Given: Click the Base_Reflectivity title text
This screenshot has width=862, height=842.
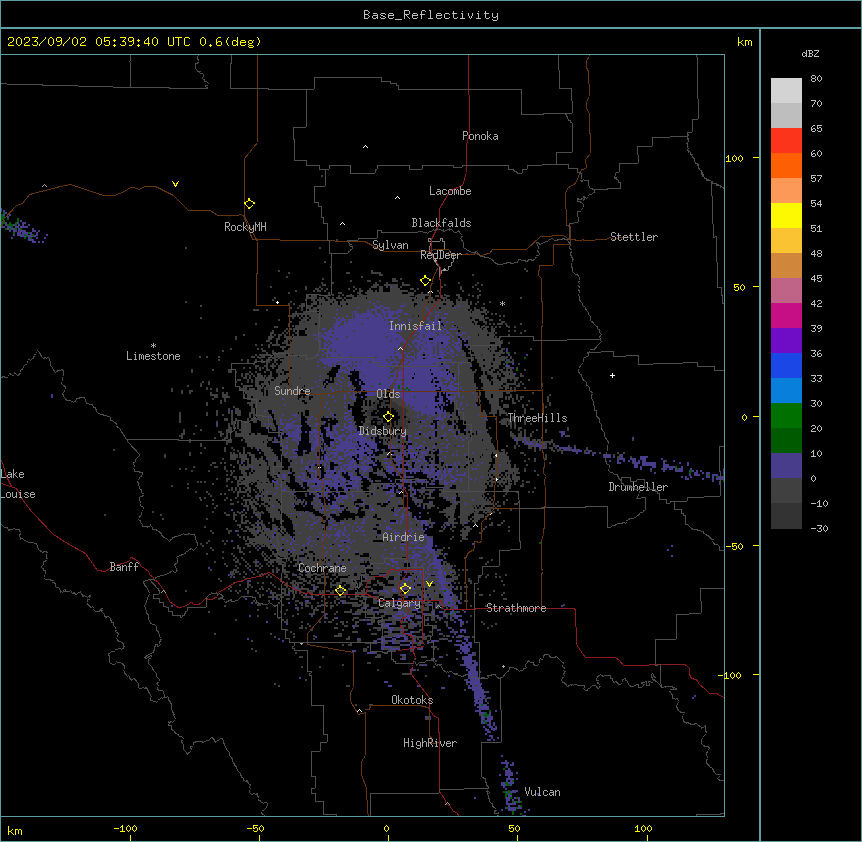Looking at the screenshot, I should point(431,15).
